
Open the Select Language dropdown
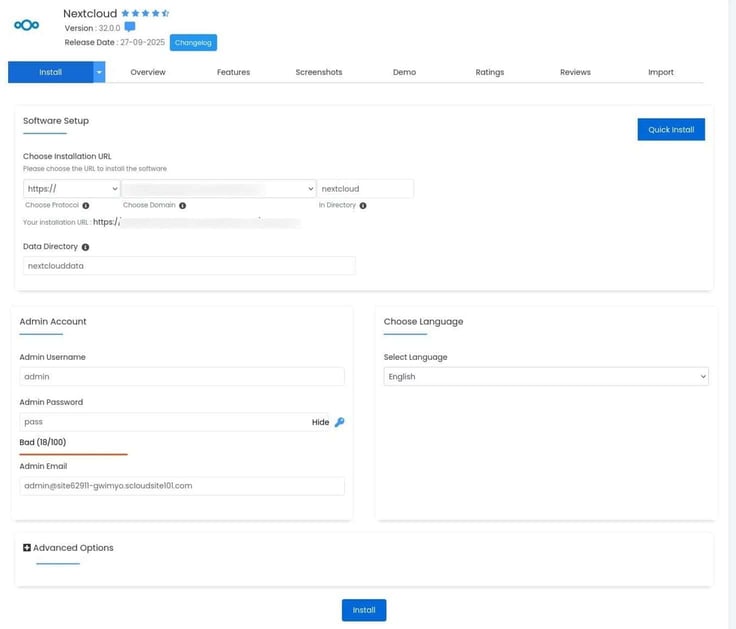[x=546, y=376]
